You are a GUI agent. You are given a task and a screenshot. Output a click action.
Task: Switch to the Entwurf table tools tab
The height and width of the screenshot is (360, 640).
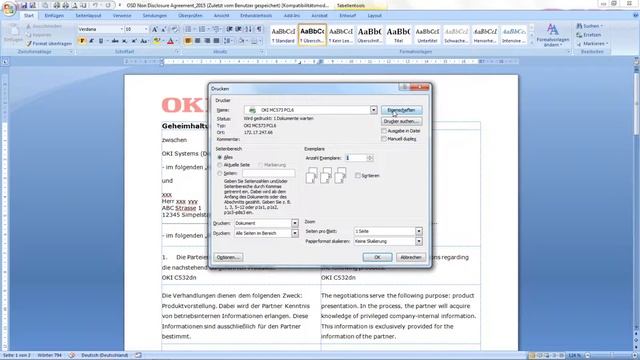pos(347,16)
